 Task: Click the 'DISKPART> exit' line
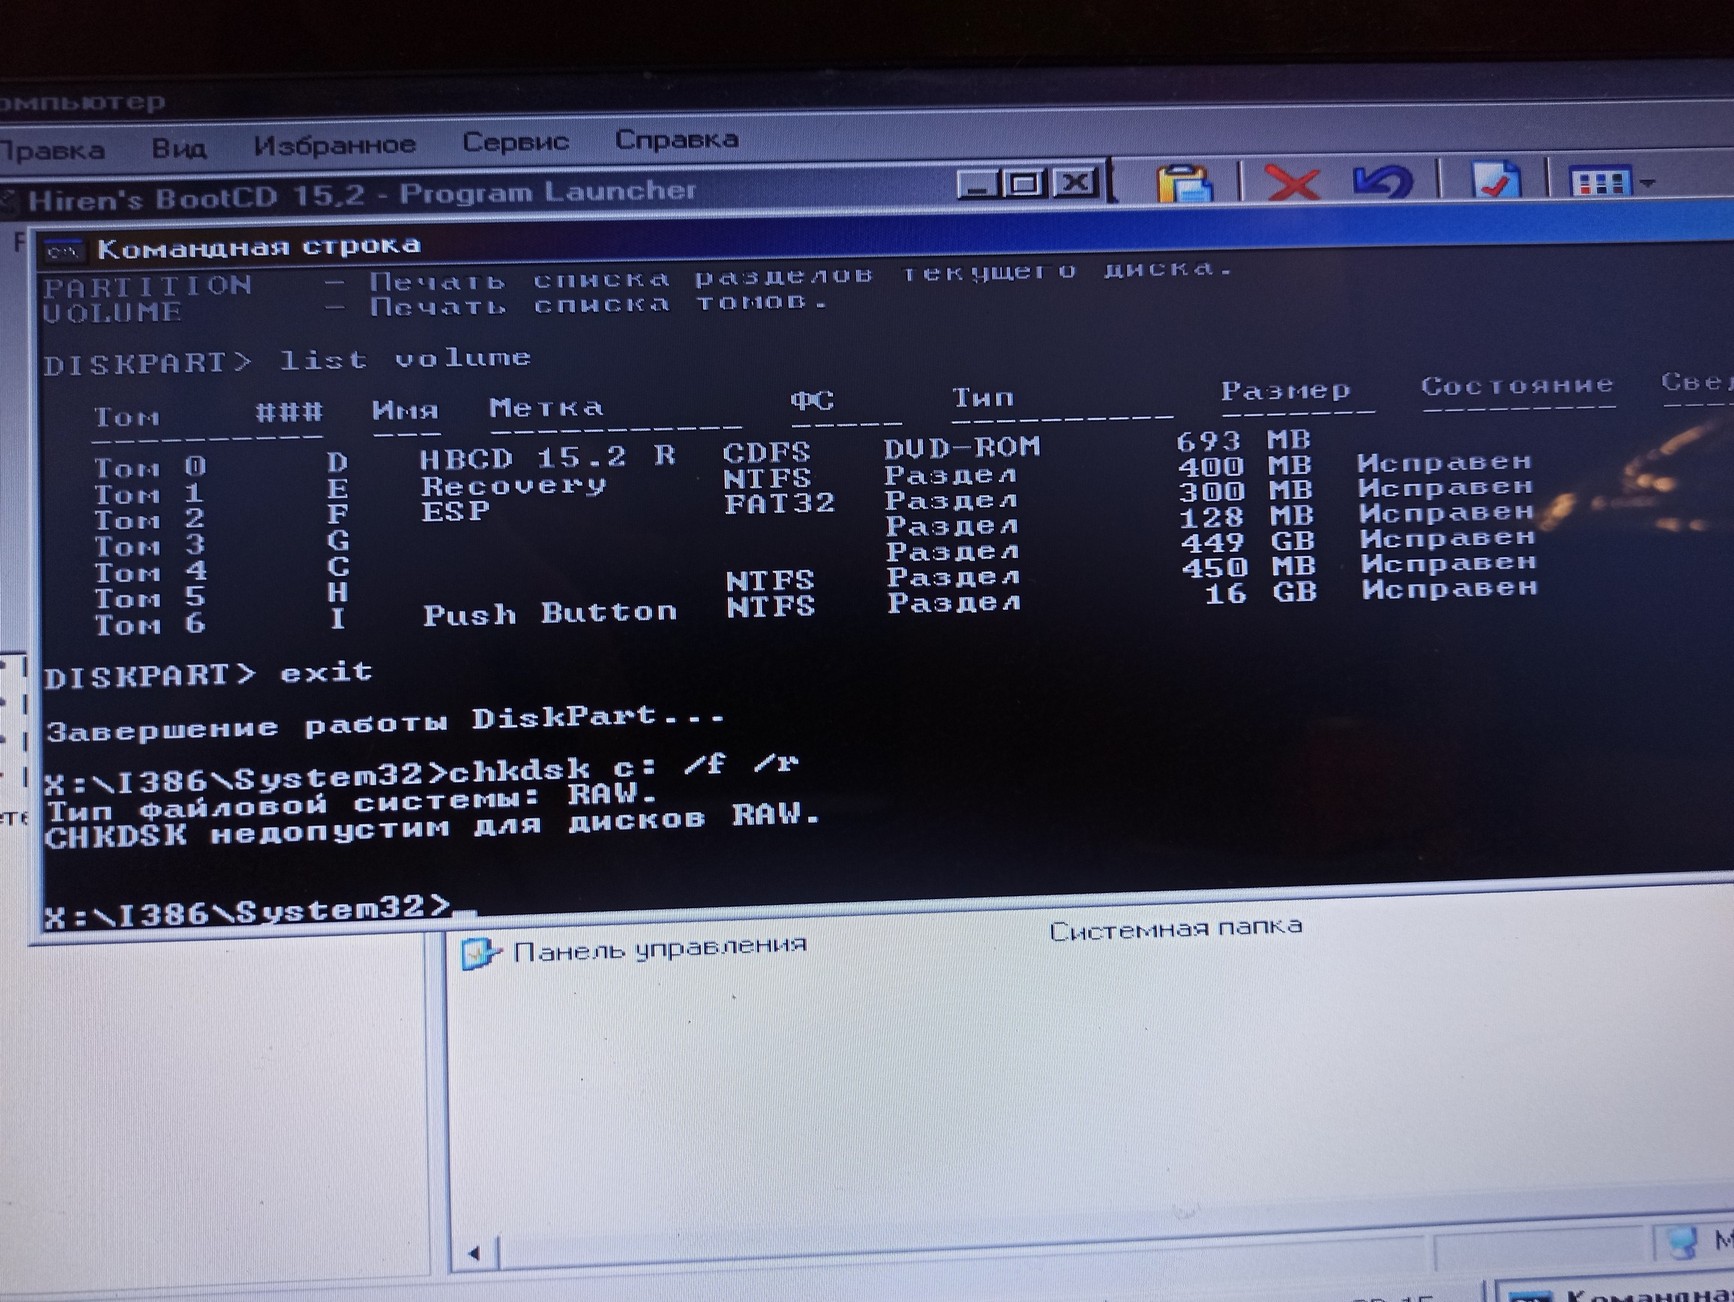pos(208,674)
